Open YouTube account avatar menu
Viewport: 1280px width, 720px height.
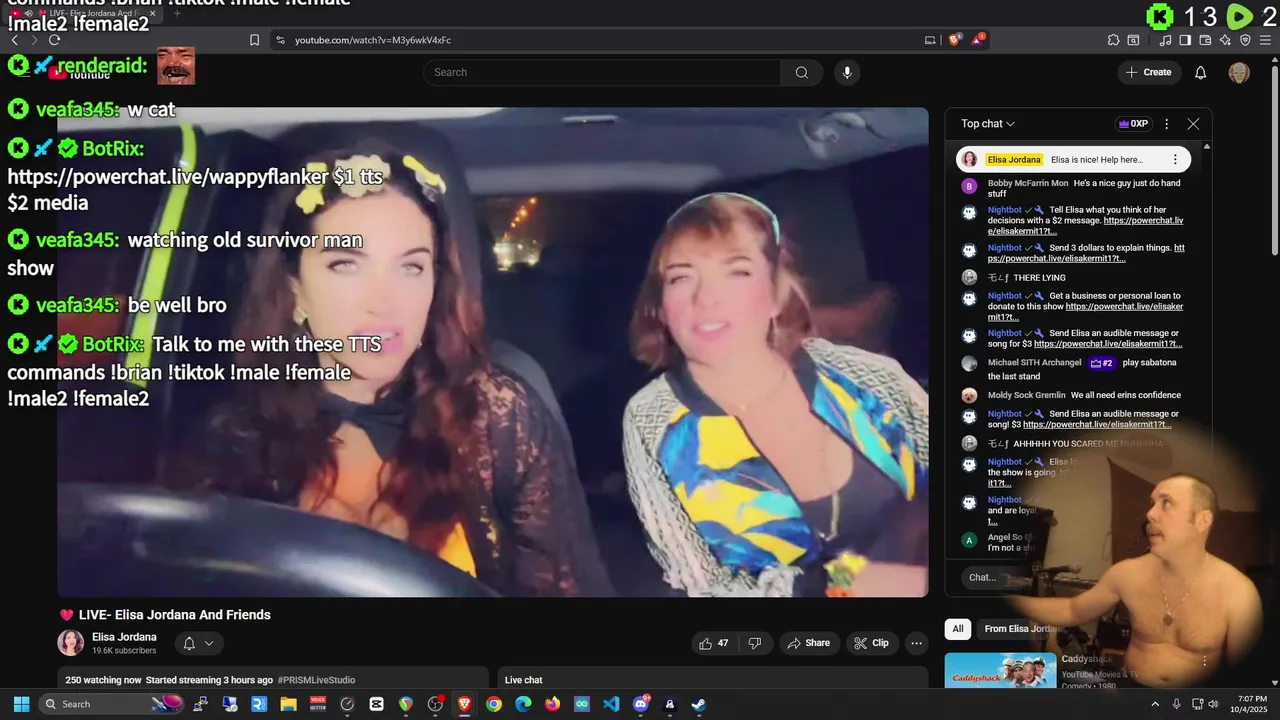click(x=1239, y=72)
